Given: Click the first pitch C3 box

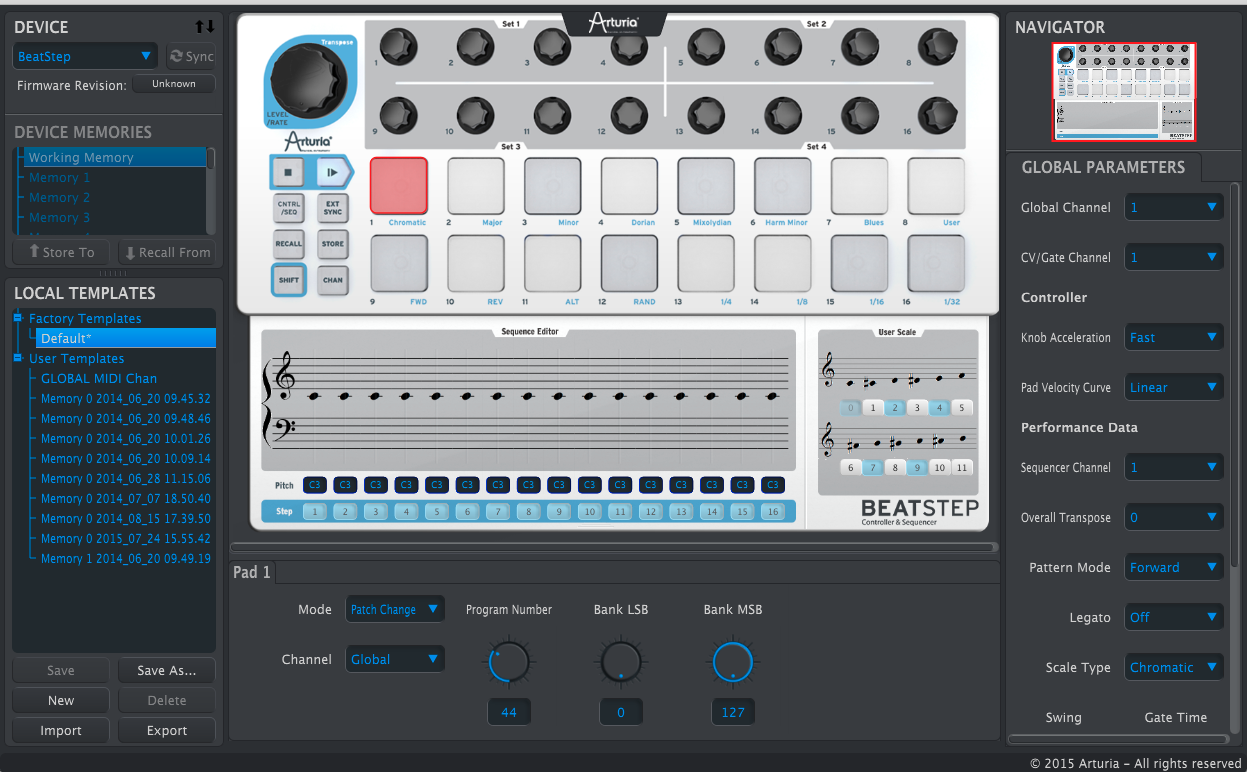Looking at the screenshot, I should (314, 485).
